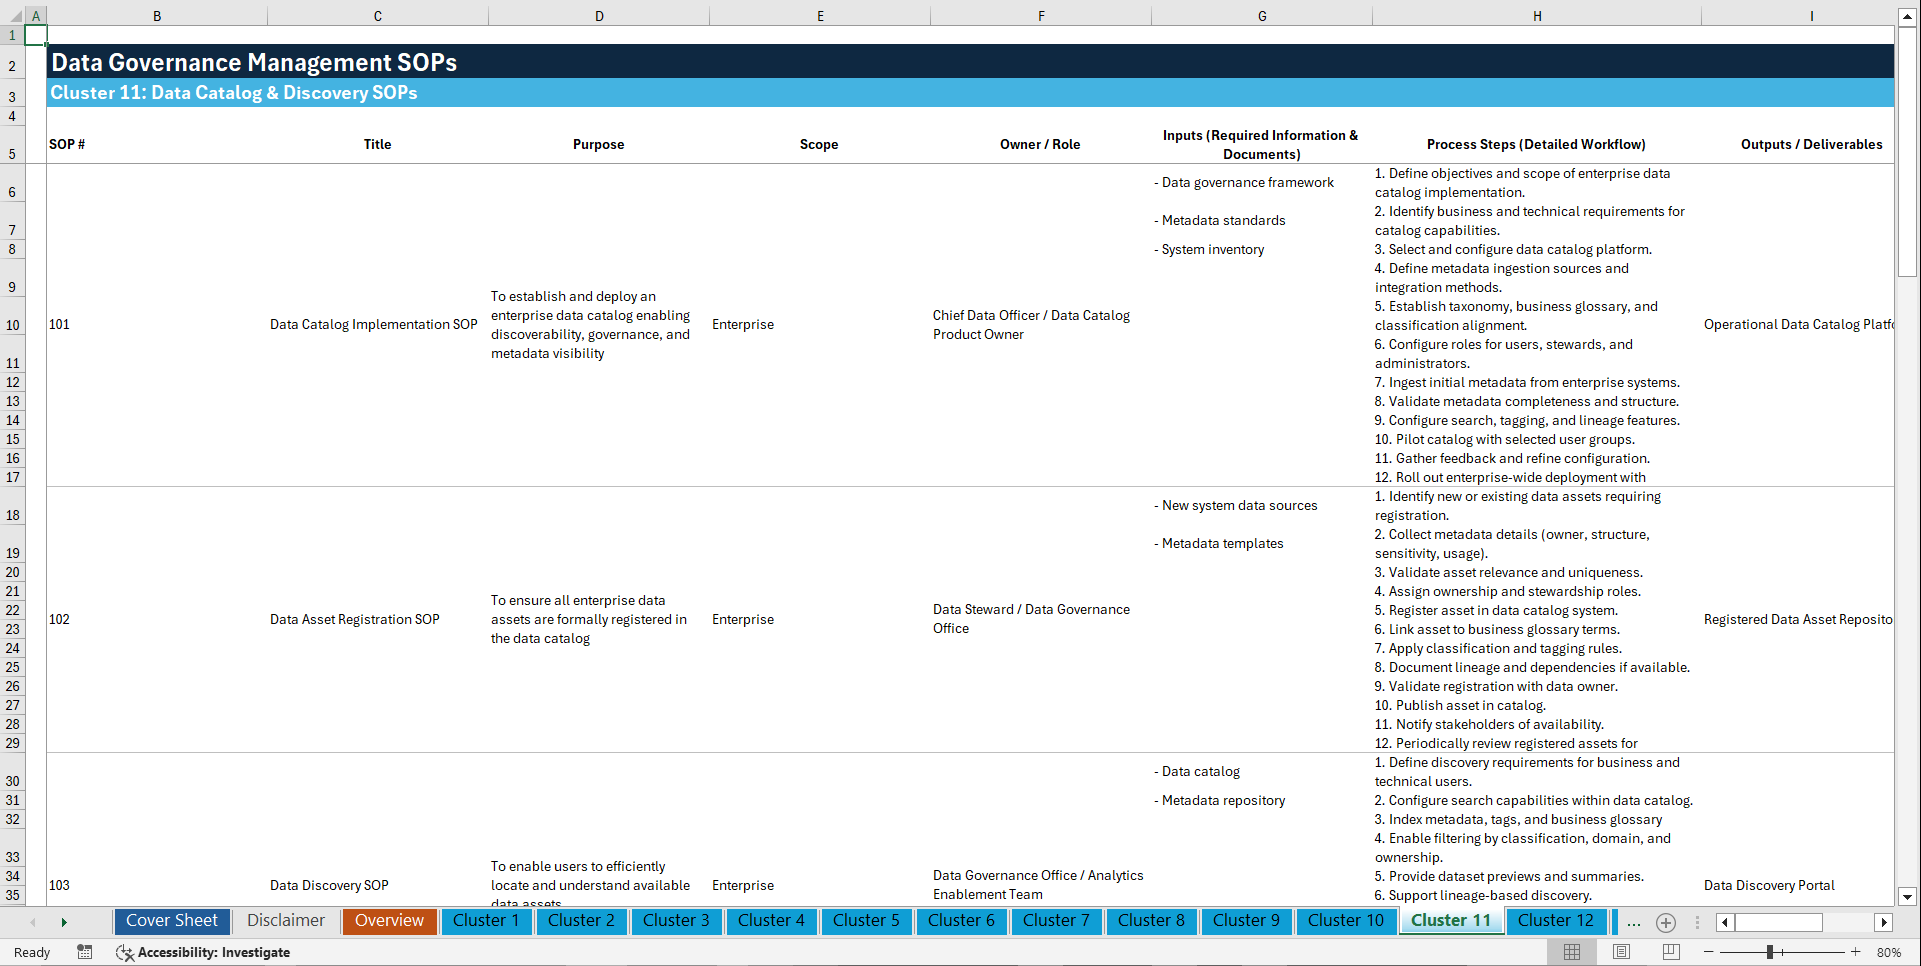1921x966 pixels.
Task: Click SOP number 102 cell
Action: [x=157, y=620]
